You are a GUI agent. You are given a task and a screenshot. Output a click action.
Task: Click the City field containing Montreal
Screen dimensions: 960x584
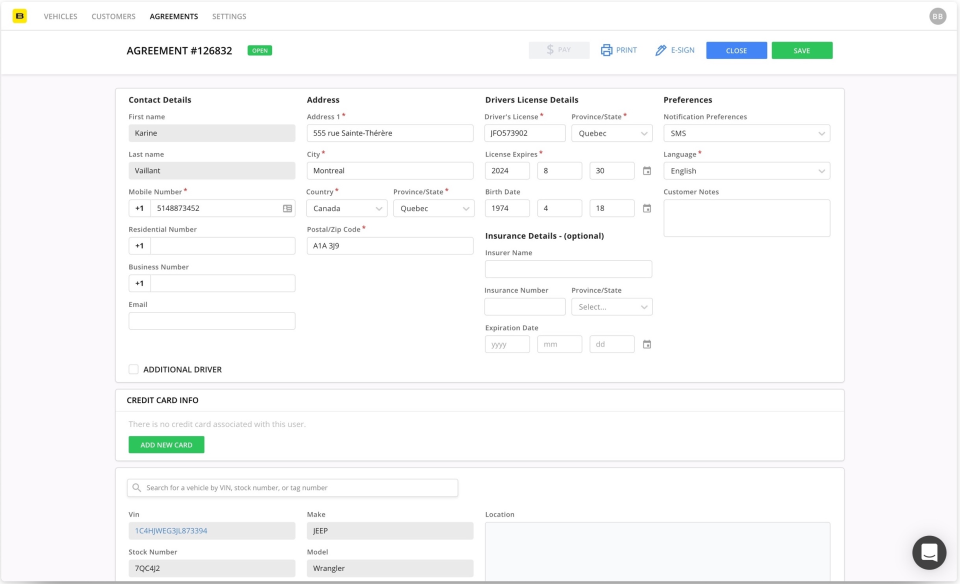coord(389,171)
